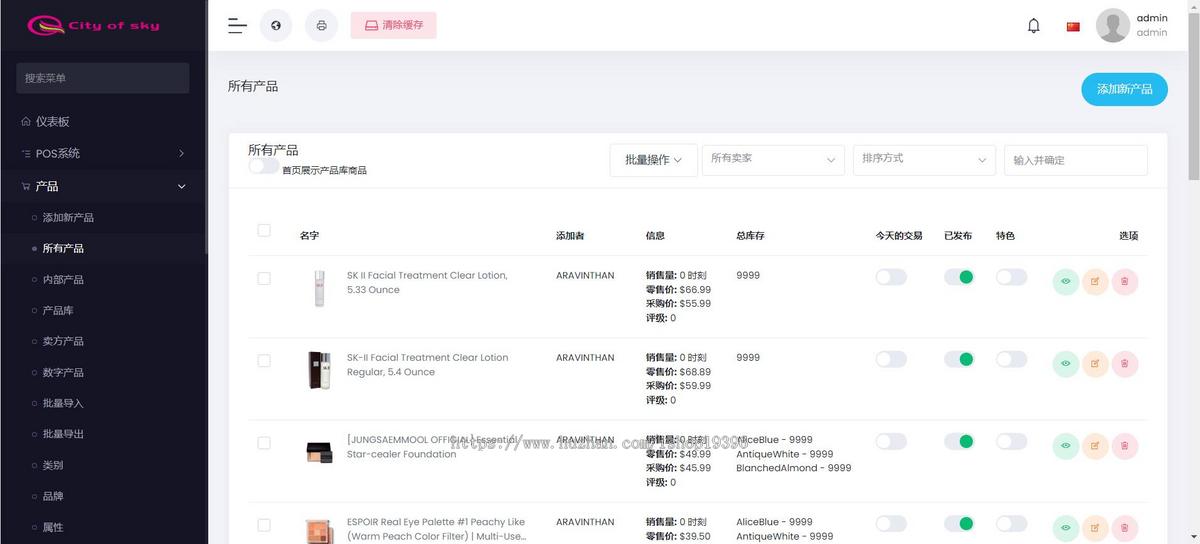Open 品牌 in sidebar

(x=53, y=496)
